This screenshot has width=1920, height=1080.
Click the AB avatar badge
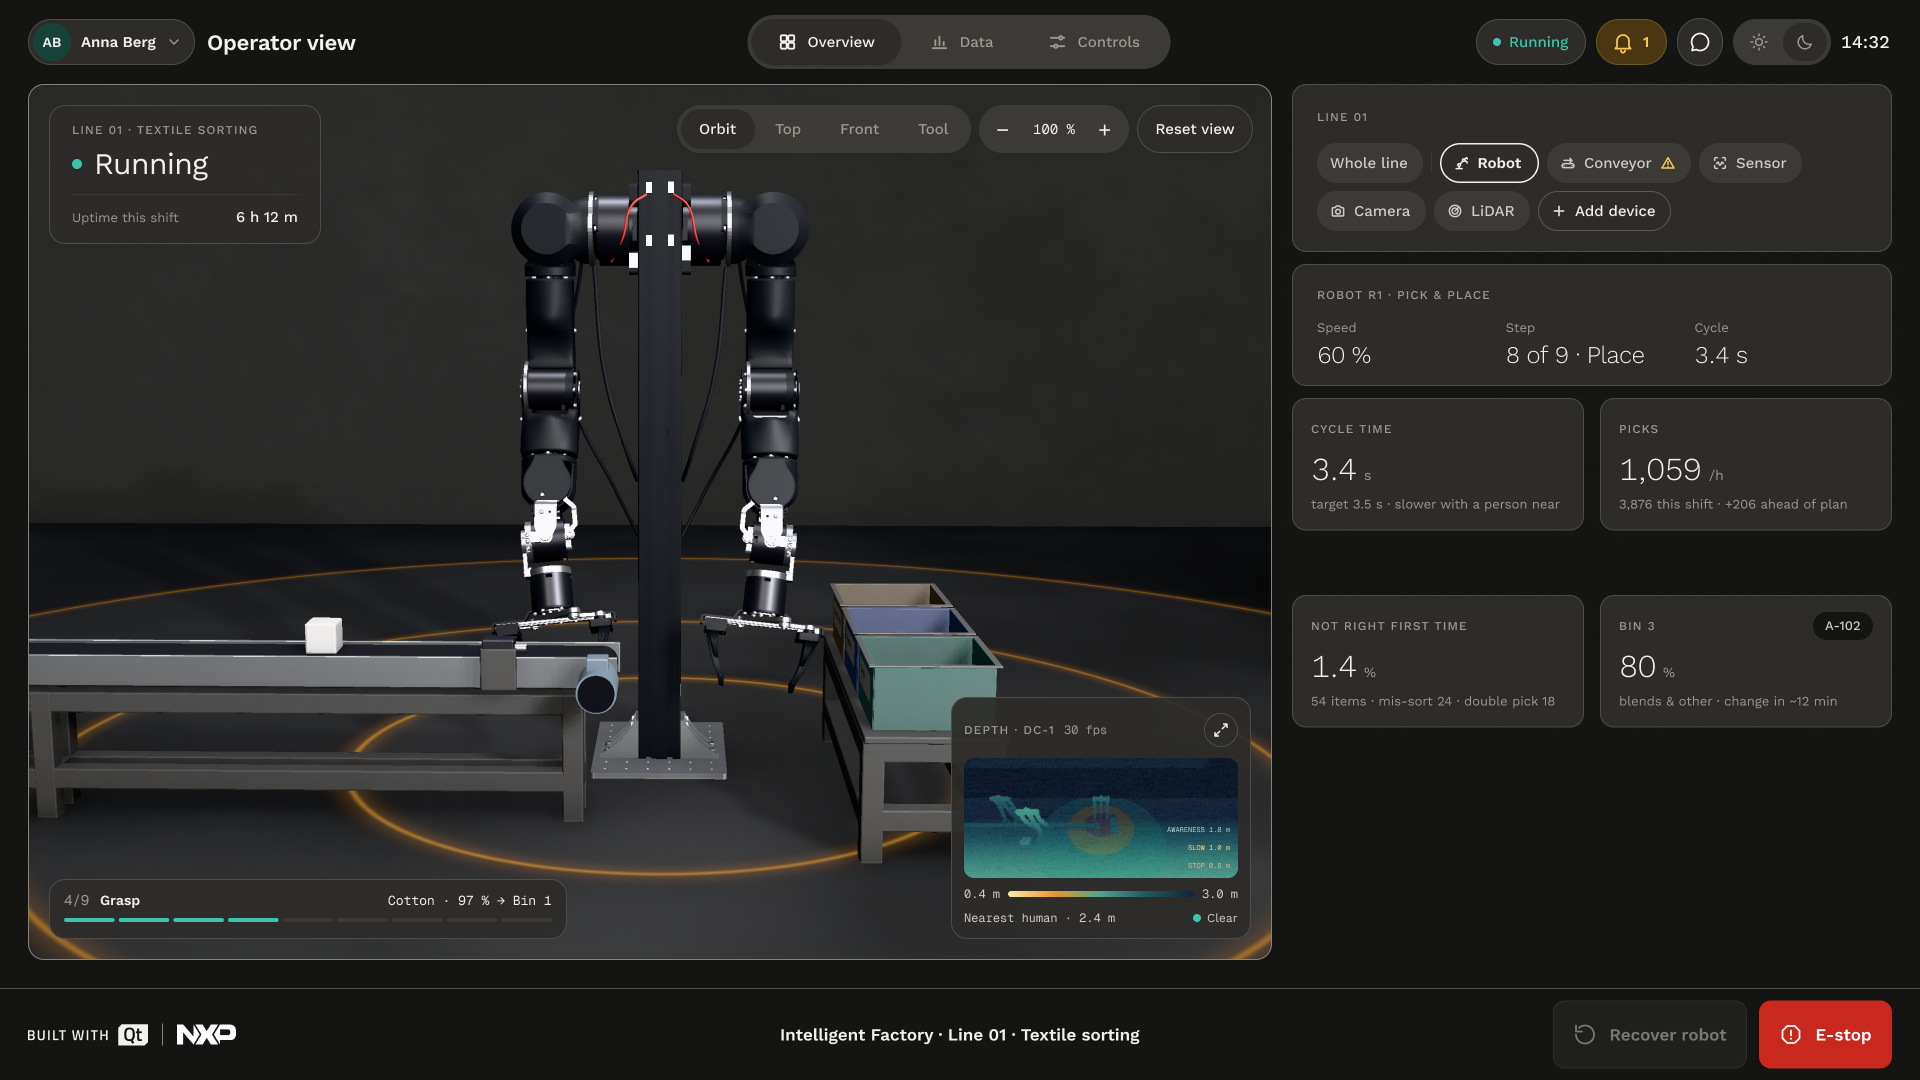(x=52, y=42)
